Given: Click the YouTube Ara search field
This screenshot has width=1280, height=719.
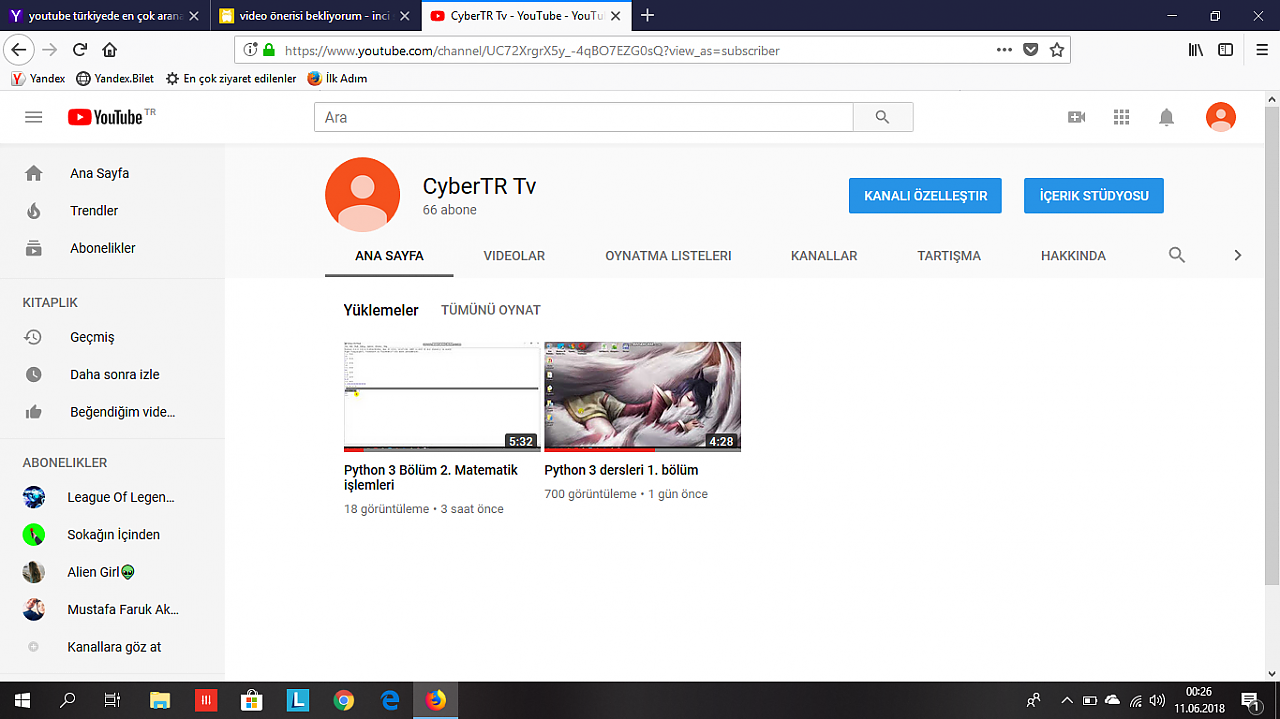Looking at the screenshot, I should pos(583,117).
